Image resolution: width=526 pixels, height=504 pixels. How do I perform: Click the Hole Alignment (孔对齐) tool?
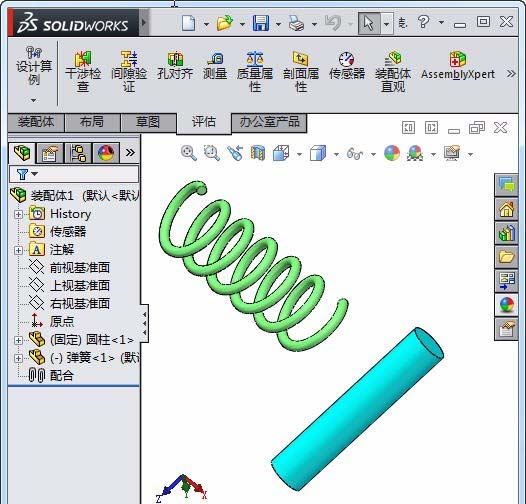(x=175, y=66)
